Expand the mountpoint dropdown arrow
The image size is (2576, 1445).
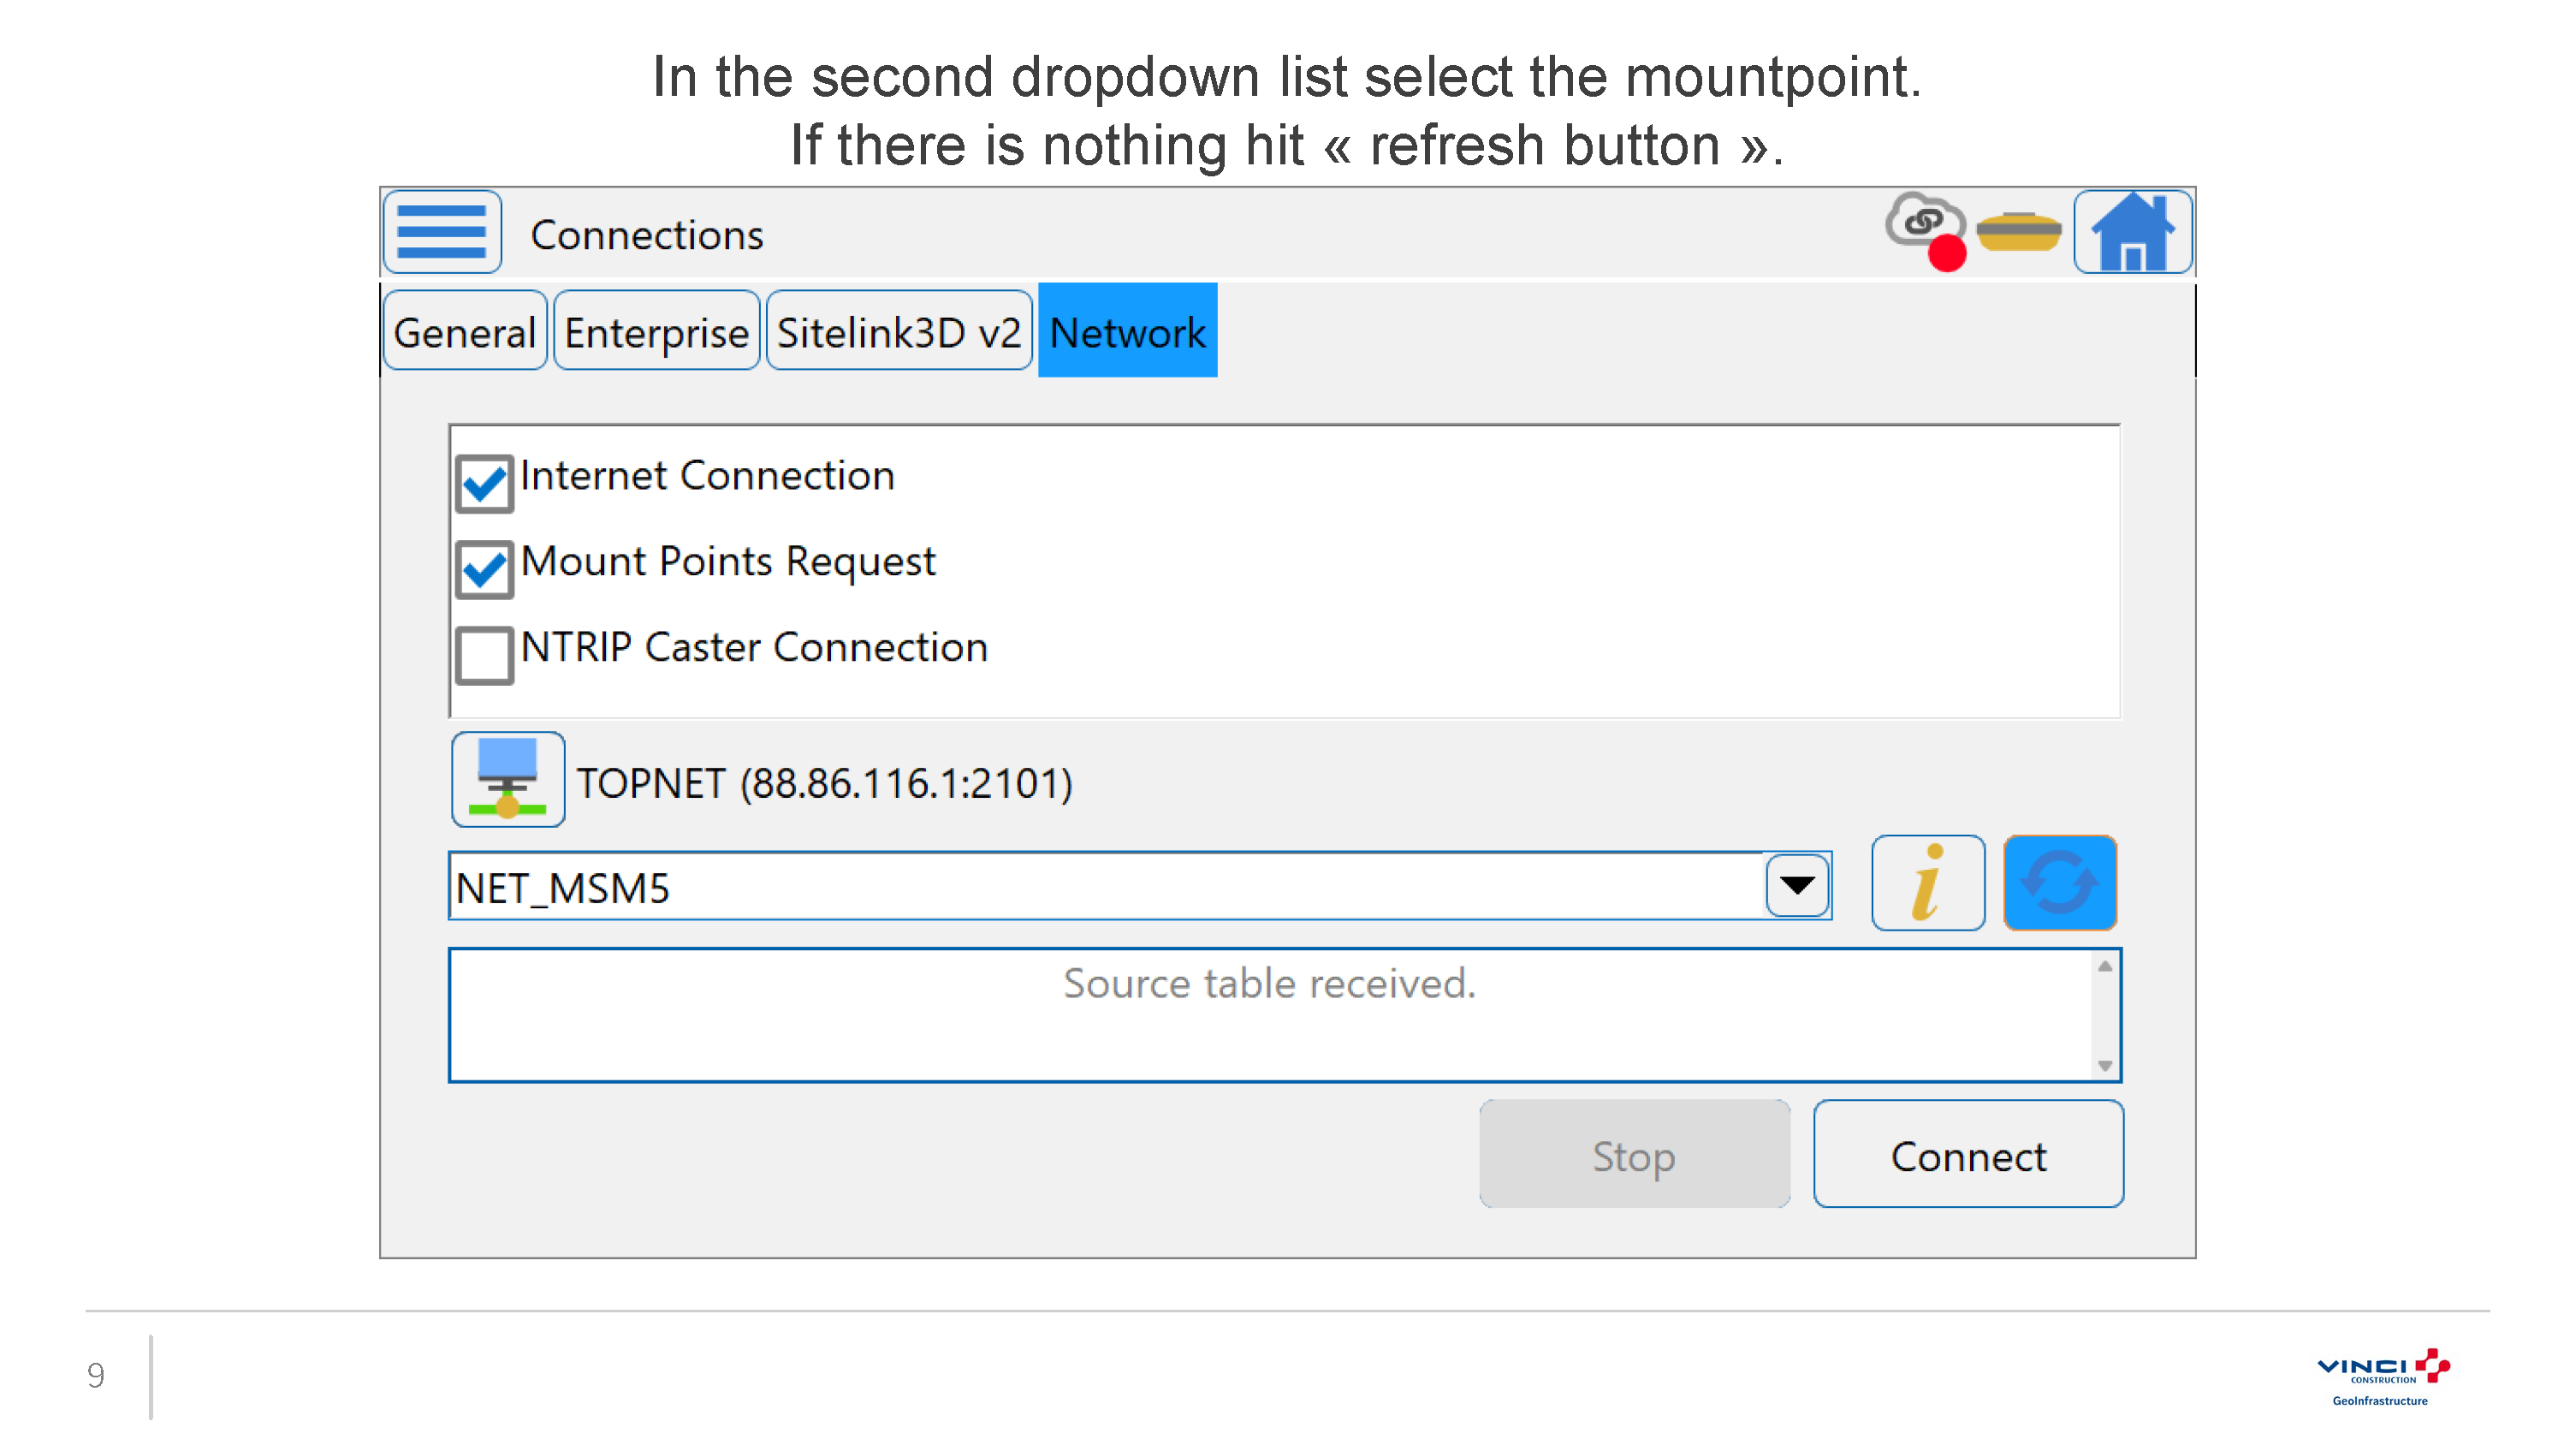pos(1797,885)
